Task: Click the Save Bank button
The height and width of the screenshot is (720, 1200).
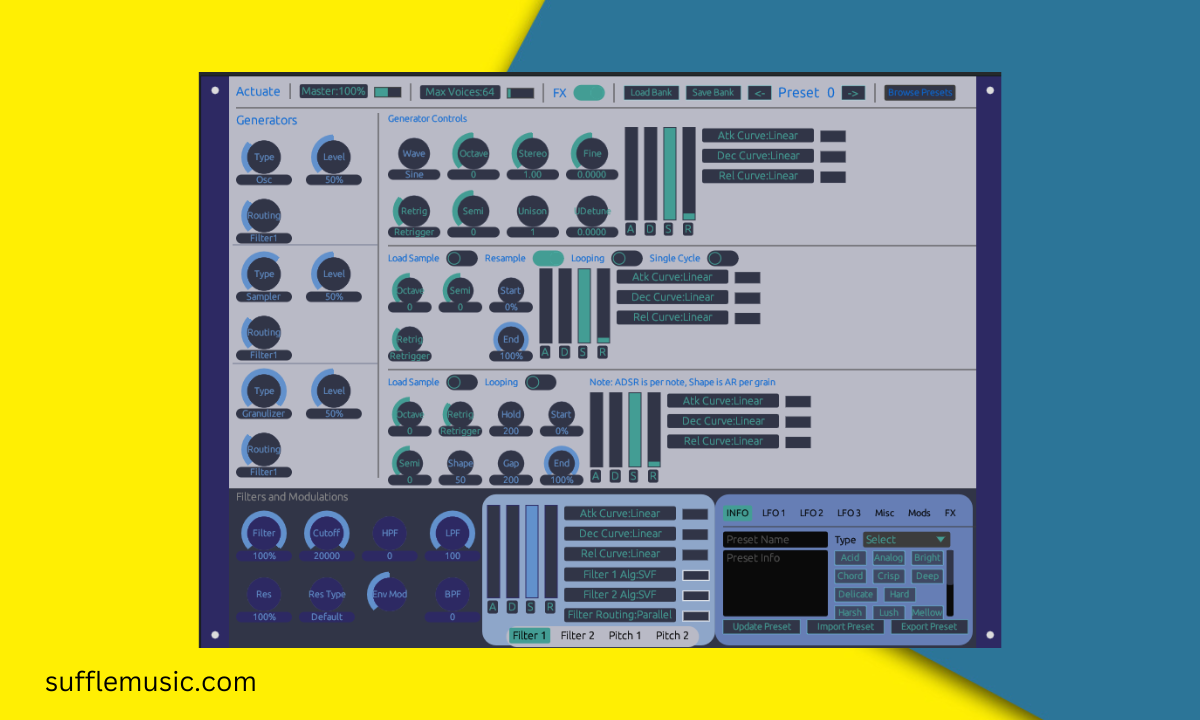Action: tap(712, 92)
